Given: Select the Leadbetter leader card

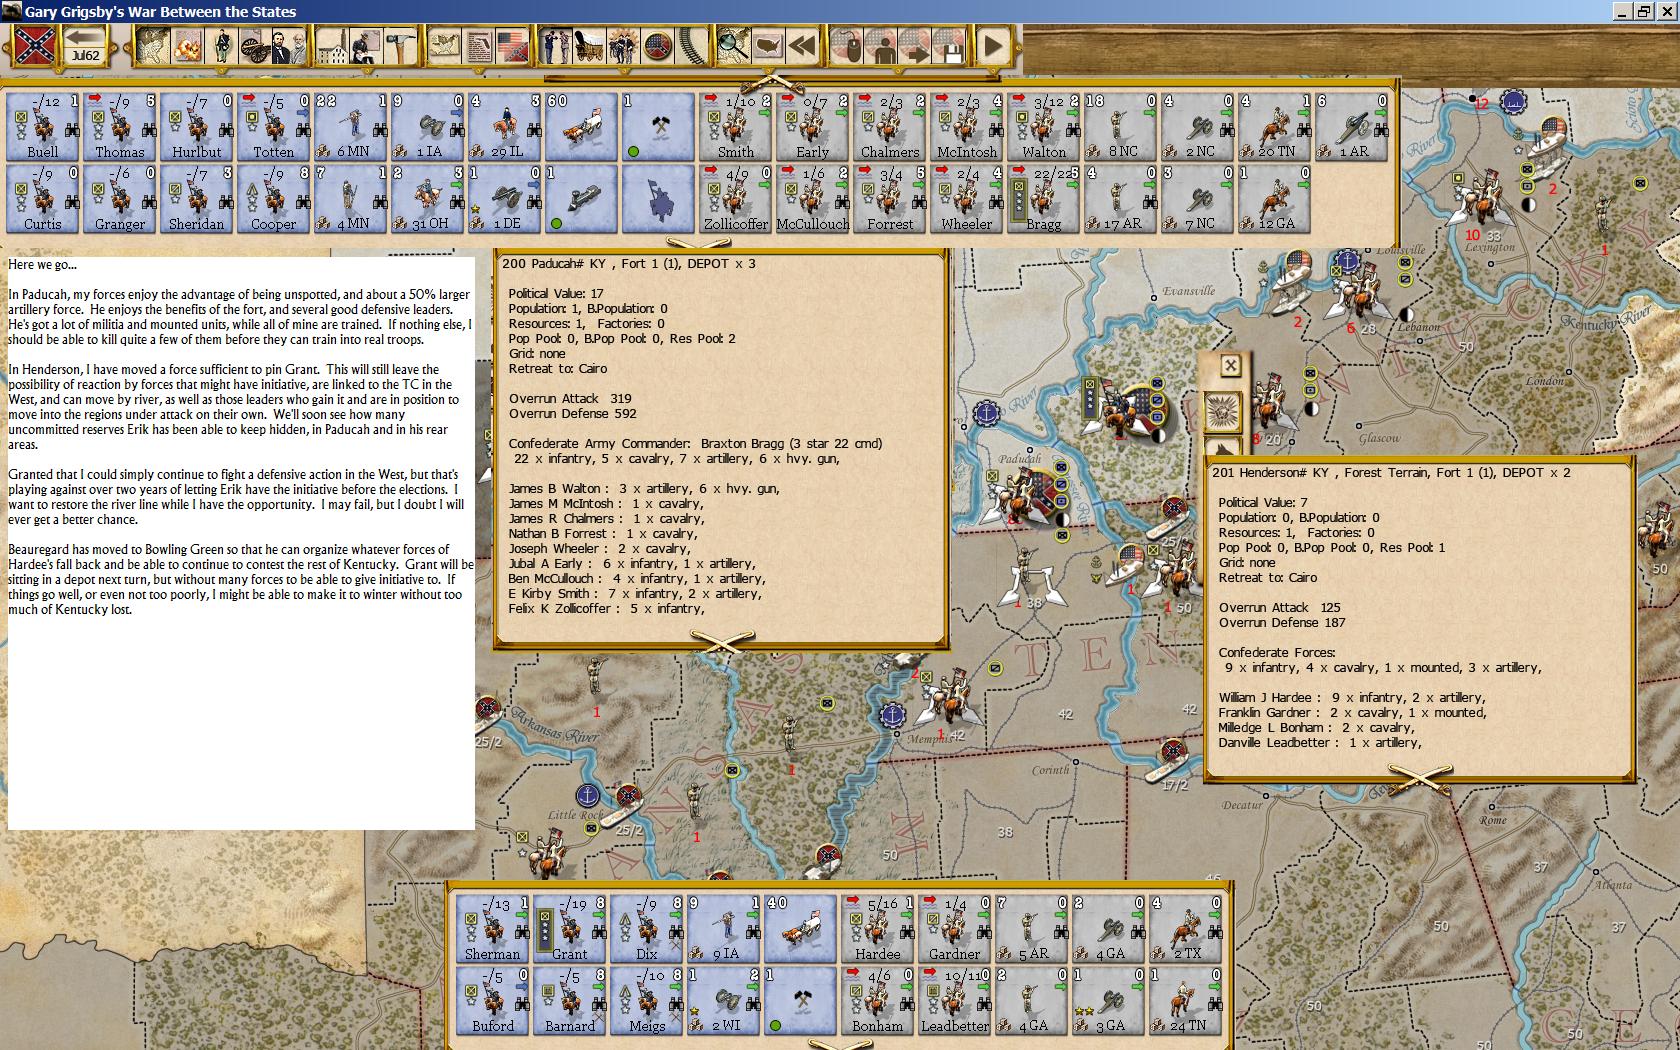Looking at the screenshot, I should click(955, 1000).
